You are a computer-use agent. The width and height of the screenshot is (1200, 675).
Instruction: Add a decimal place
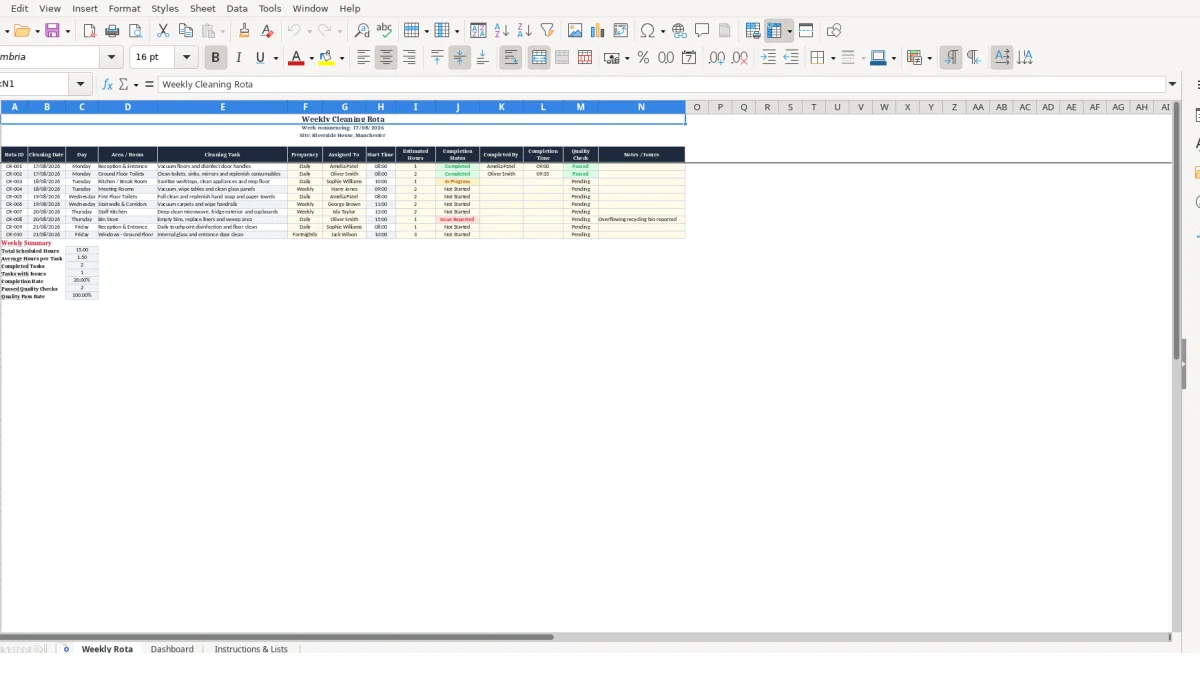click(717, 58)
